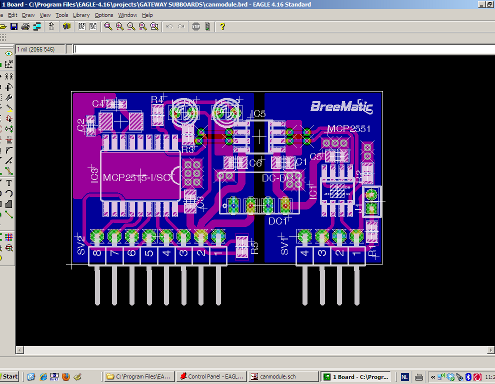This screenshot has height=384, width=495.
Task: Select the Polygon drawing tool
Action: (x=9, y=204)
